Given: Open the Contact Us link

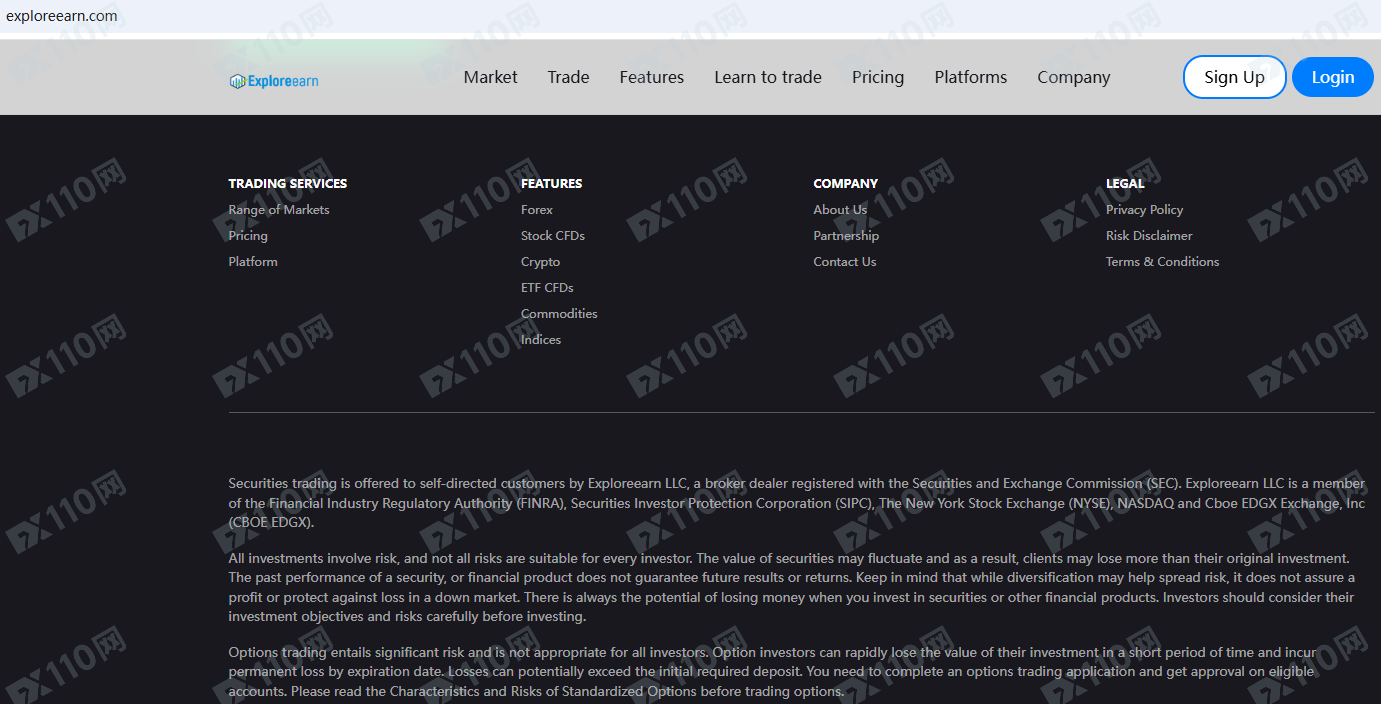Looking at the screenshot, I should [845, 262].
